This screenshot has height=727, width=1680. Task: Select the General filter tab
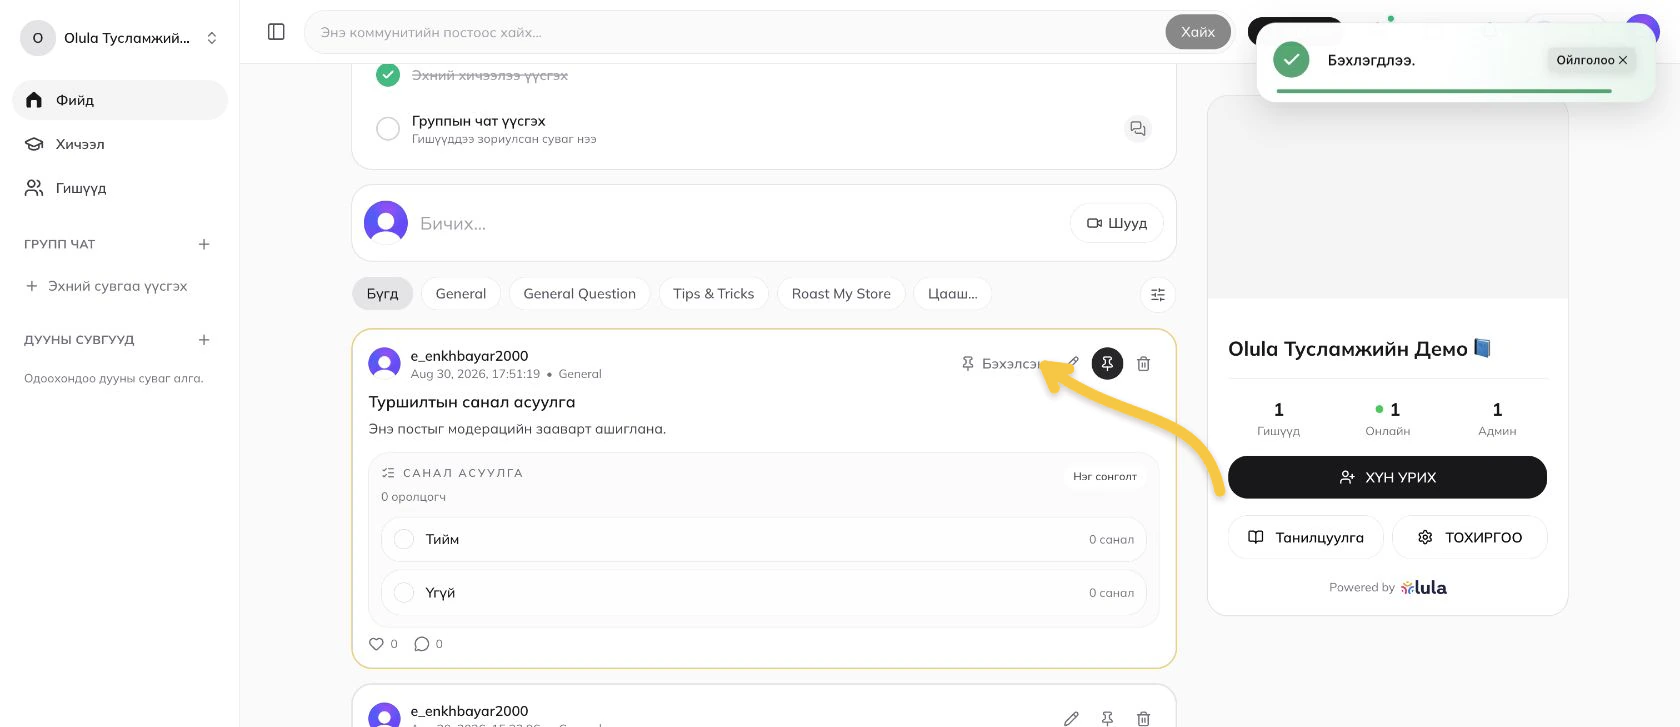(461, 294)
